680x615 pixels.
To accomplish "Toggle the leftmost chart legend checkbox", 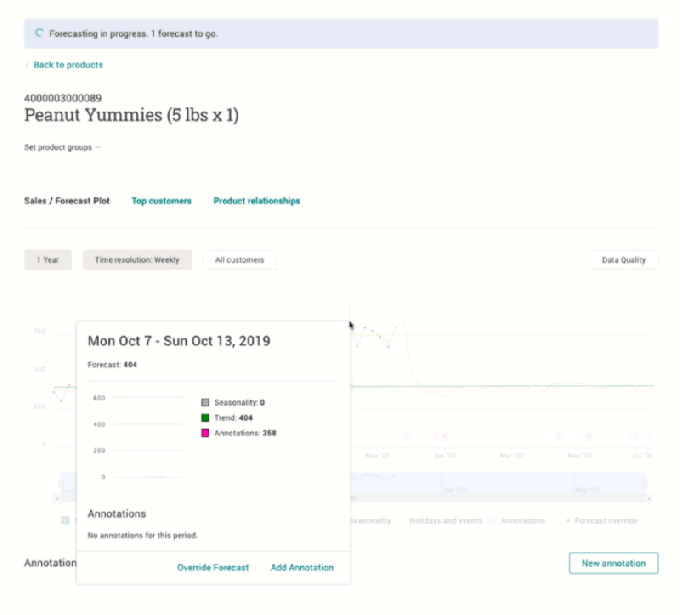I will point(65,520).
